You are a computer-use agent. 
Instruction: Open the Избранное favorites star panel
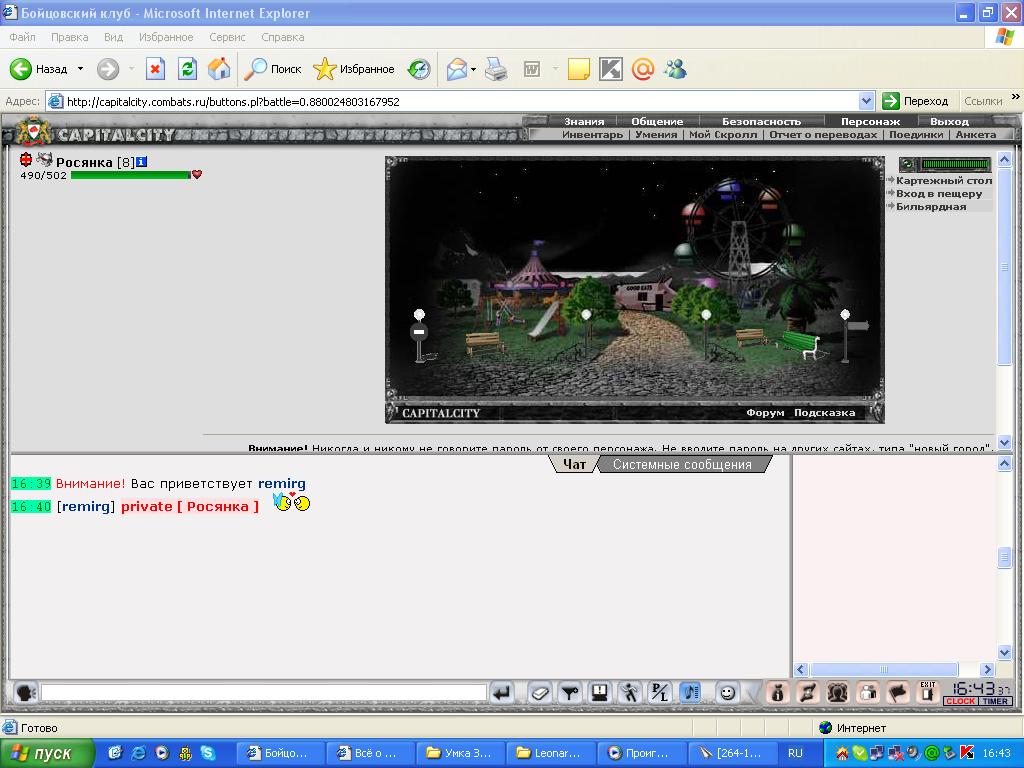pyautogui.click(x=354, y=69)
